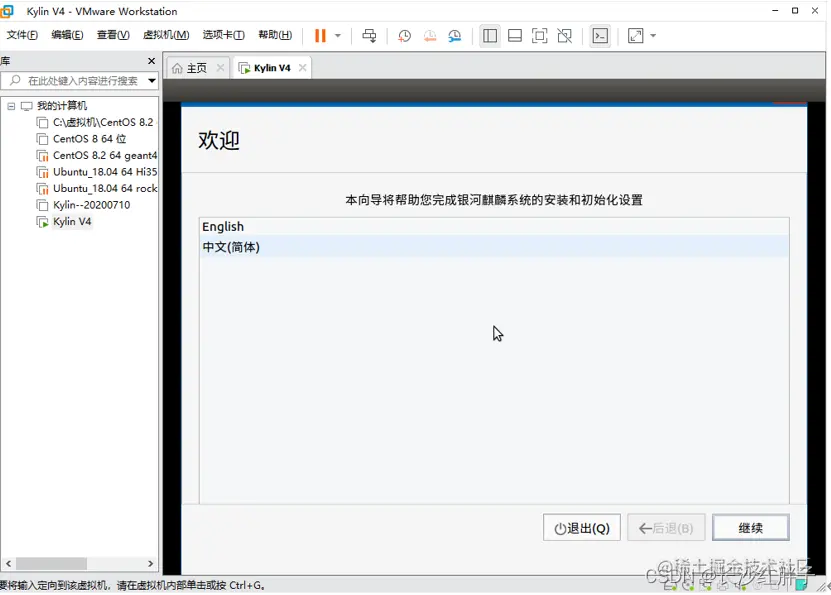Revert the VM to its latest snapshot
831x595 pixels.
pos(429,36)
